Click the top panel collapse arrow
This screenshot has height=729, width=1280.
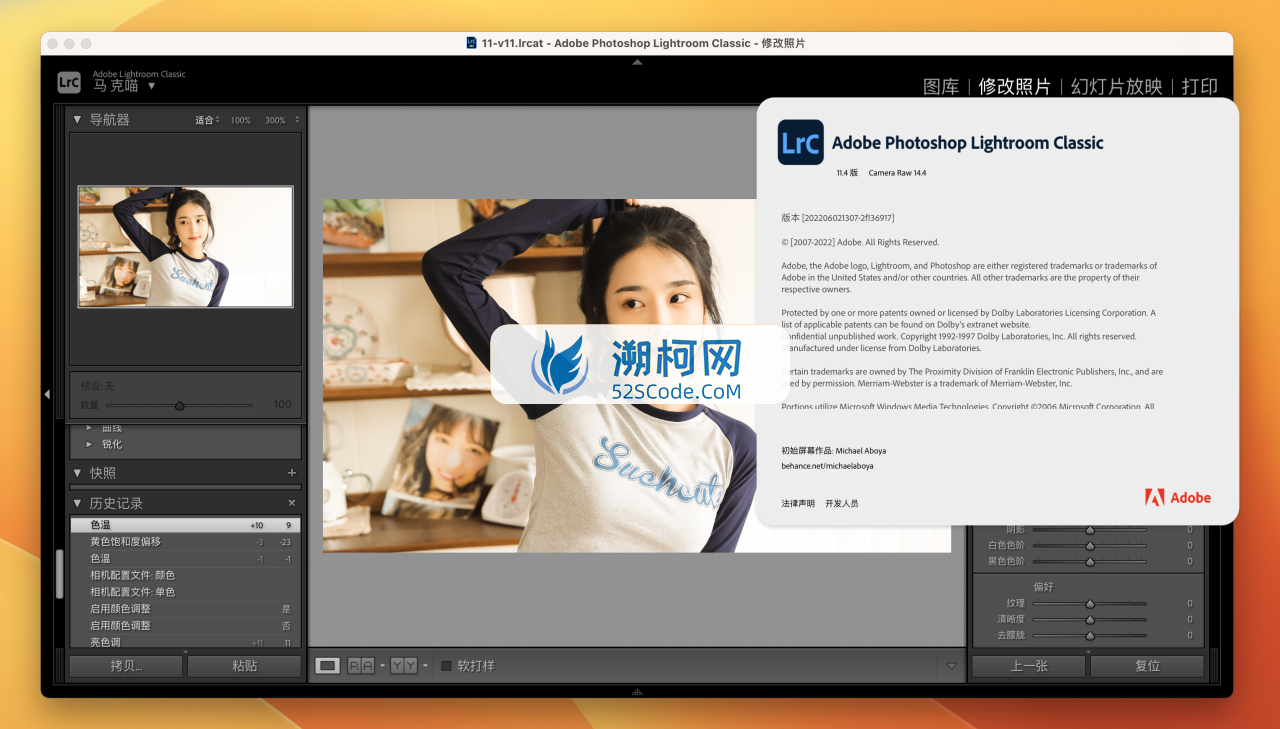point(637,62)
